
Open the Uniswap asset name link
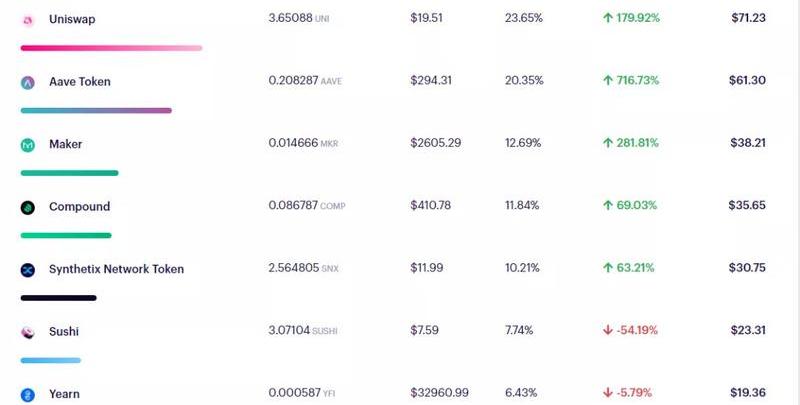(x=72, y=19)
